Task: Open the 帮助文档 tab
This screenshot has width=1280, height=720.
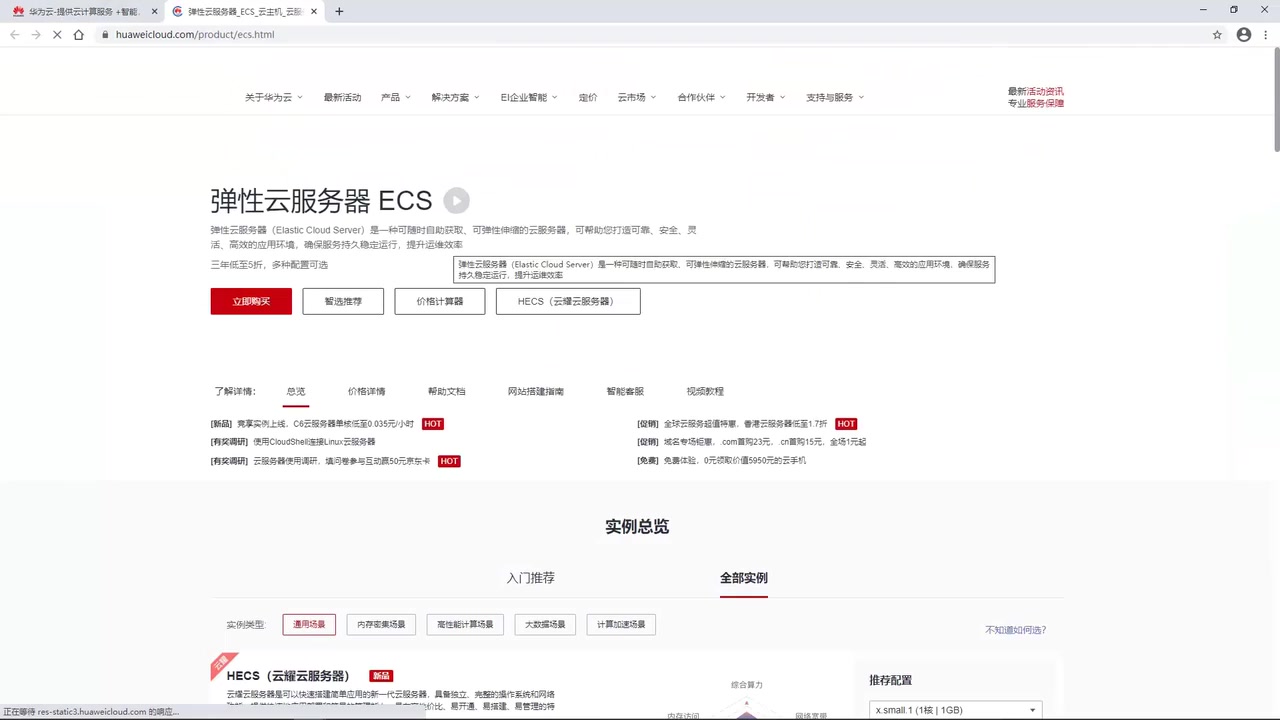Action: (x=446, y=391)
